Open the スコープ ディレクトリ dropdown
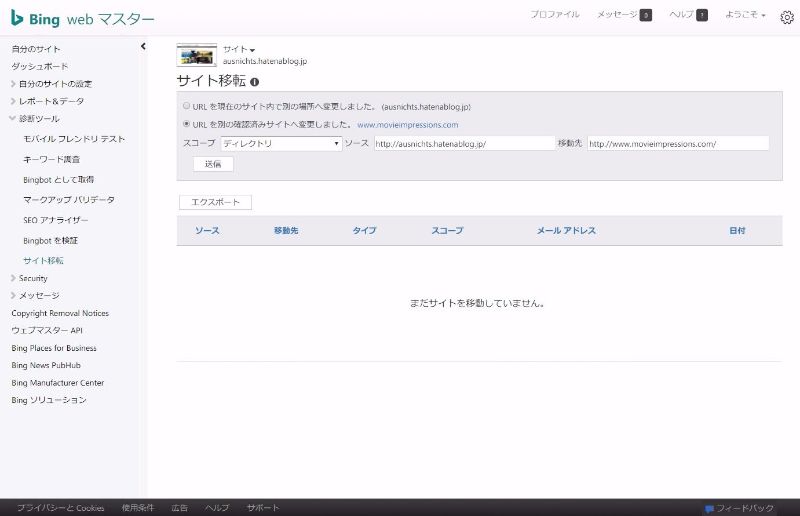The width and height of the screenshot is (800, 516). coord(281,143)
